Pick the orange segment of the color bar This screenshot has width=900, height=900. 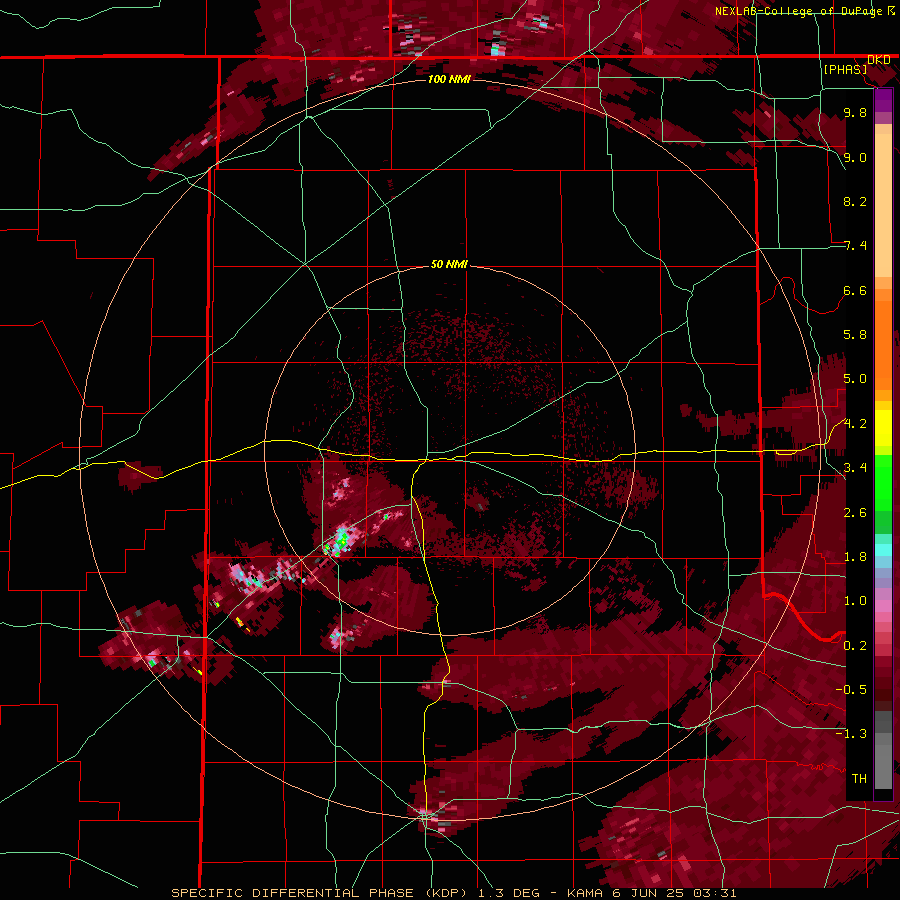(883, 344)
